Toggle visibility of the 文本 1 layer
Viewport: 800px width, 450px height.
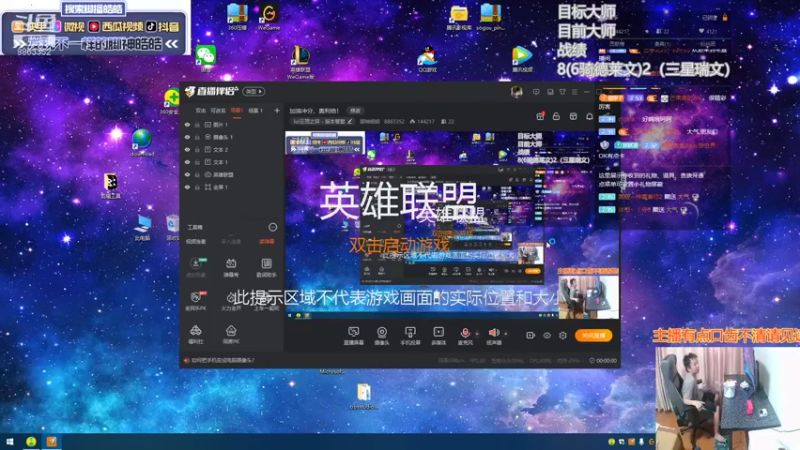(x=187, y=162)
